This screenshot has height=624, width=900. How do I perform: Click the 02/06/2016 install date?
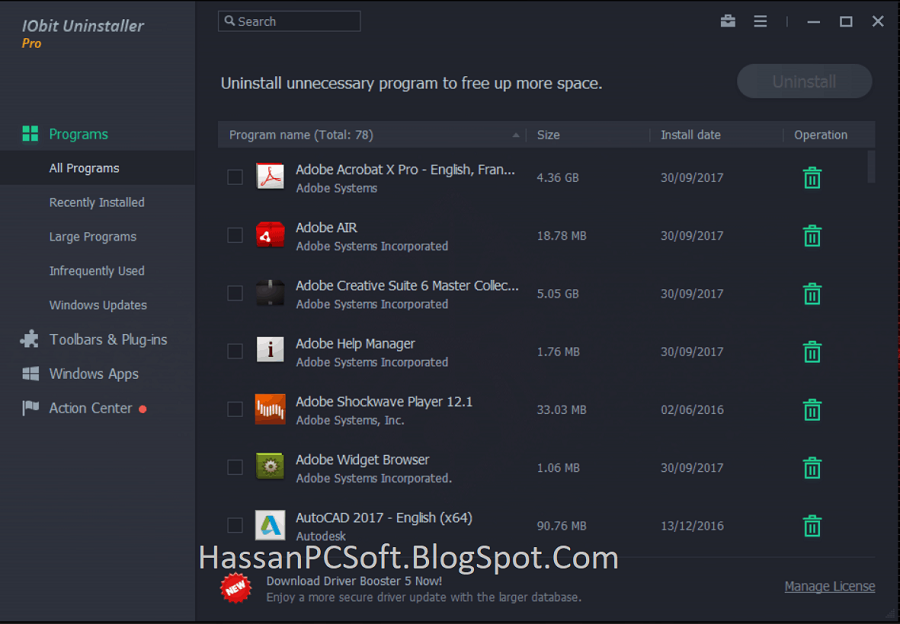692,410
